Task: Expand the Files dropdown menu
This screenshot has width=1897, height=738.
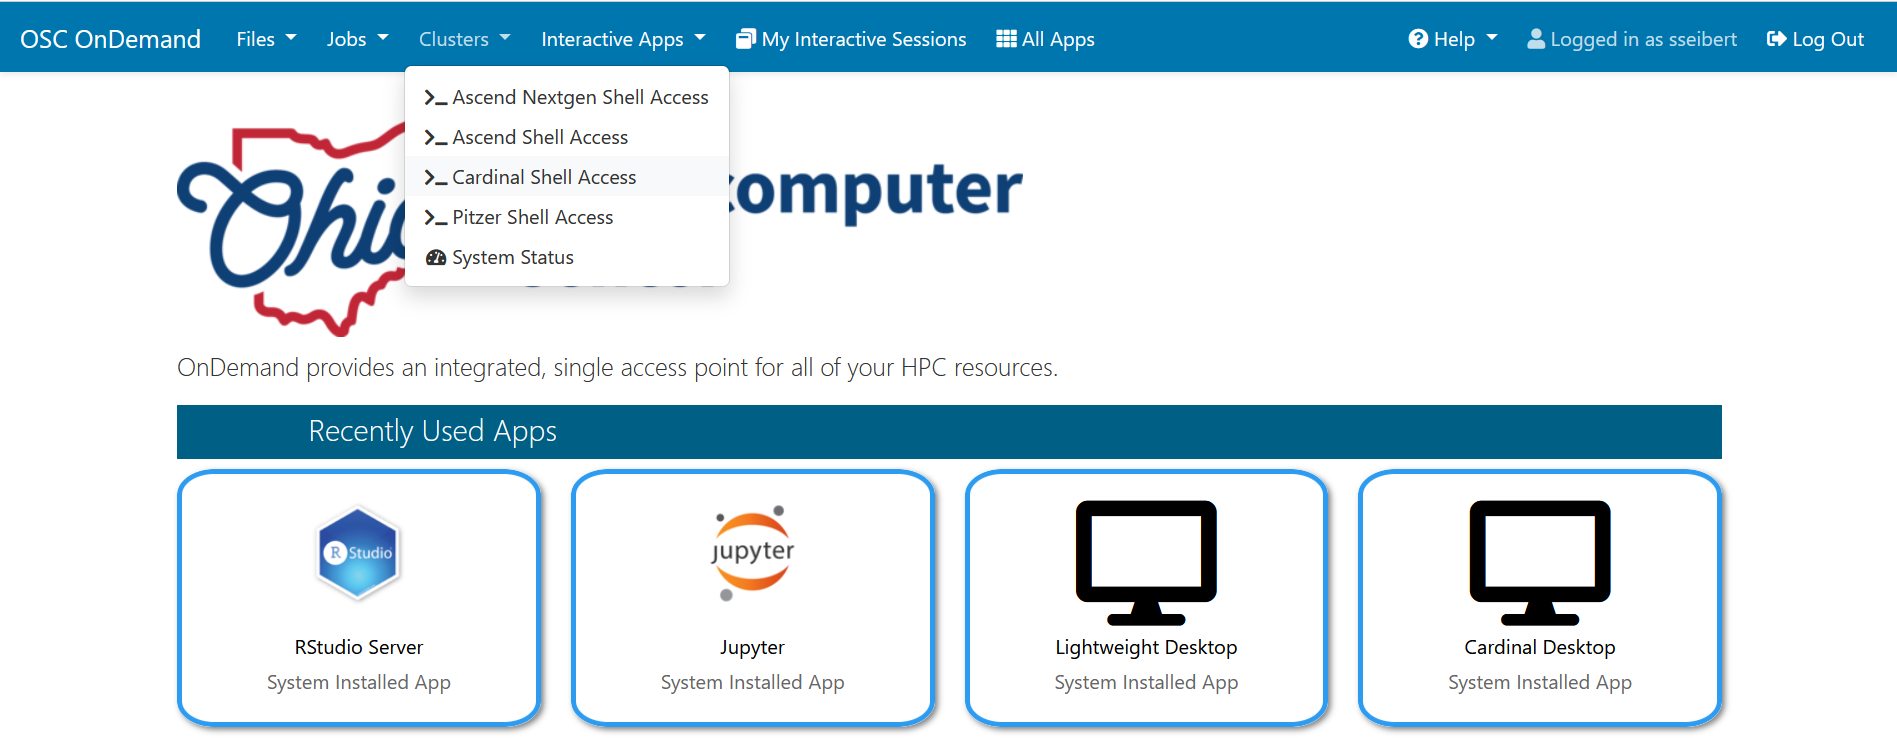Action: pos(266,39)
